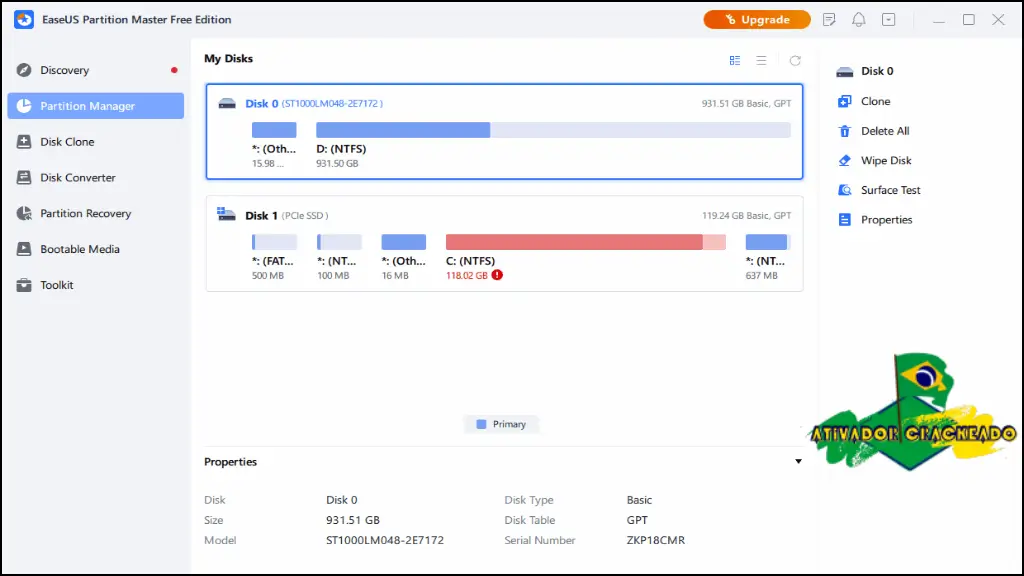Click the Disk 0 title text in disk card

point(262,103)
